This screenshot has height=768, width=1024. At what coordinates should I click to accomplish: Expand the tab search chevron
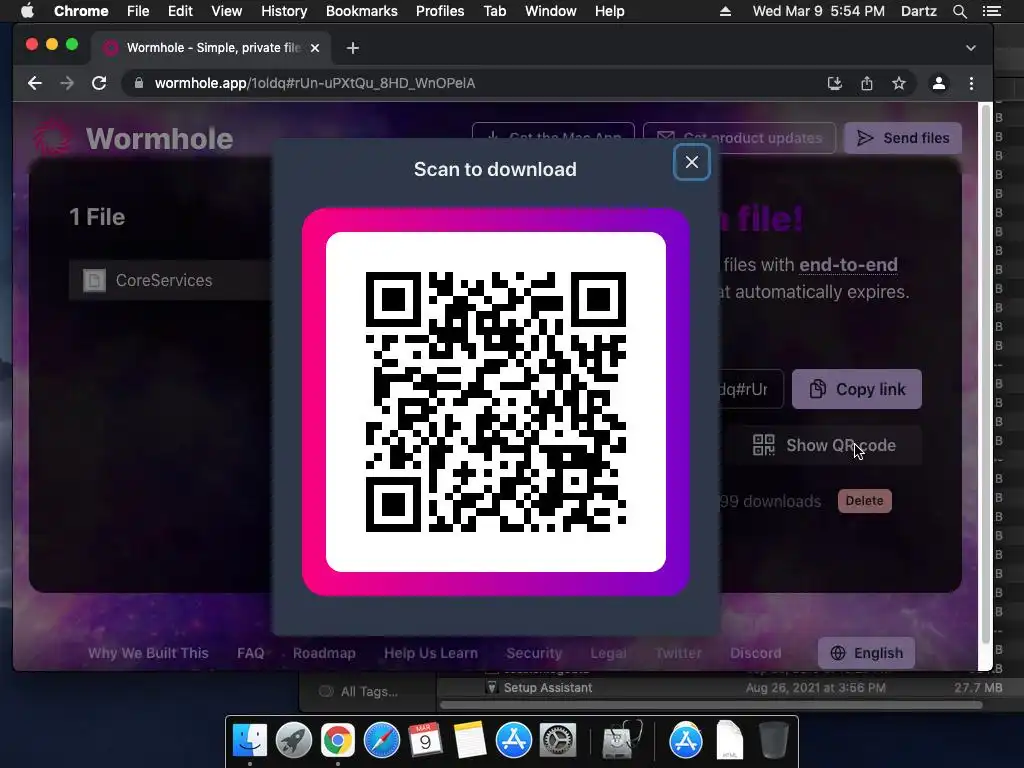(x=971, y=48)
